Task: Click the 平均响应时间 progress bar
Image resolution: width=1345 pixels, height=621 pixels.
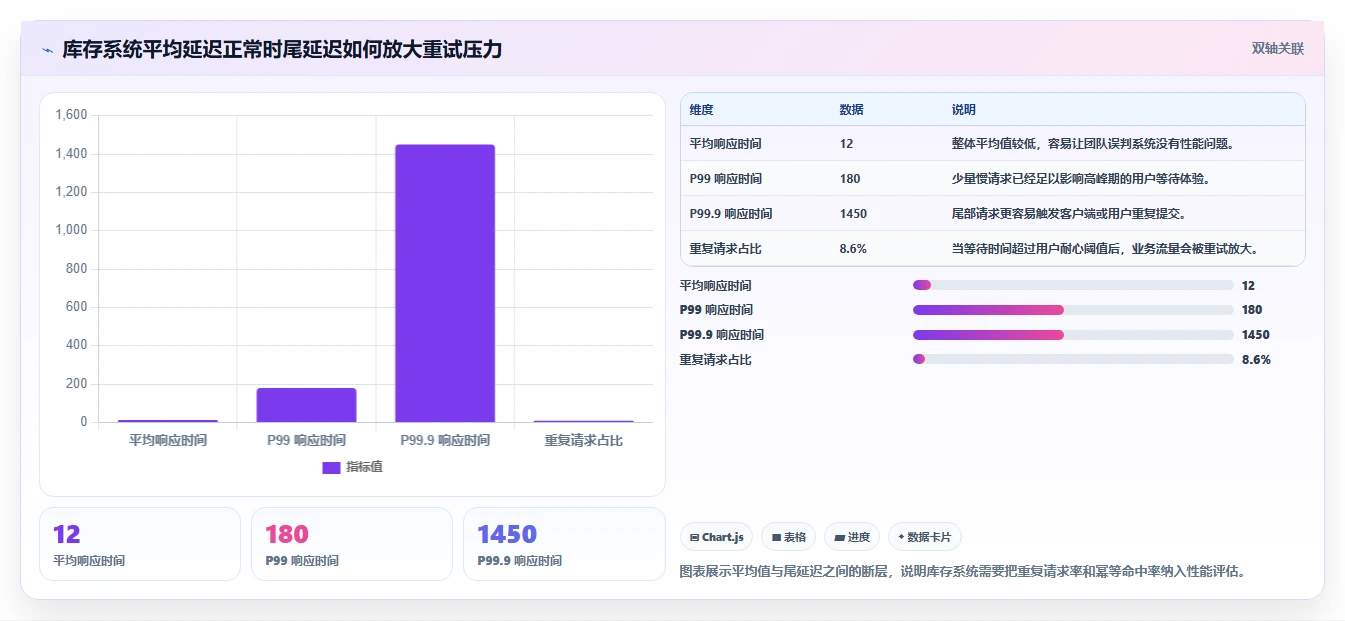Action: (1073, 285)
